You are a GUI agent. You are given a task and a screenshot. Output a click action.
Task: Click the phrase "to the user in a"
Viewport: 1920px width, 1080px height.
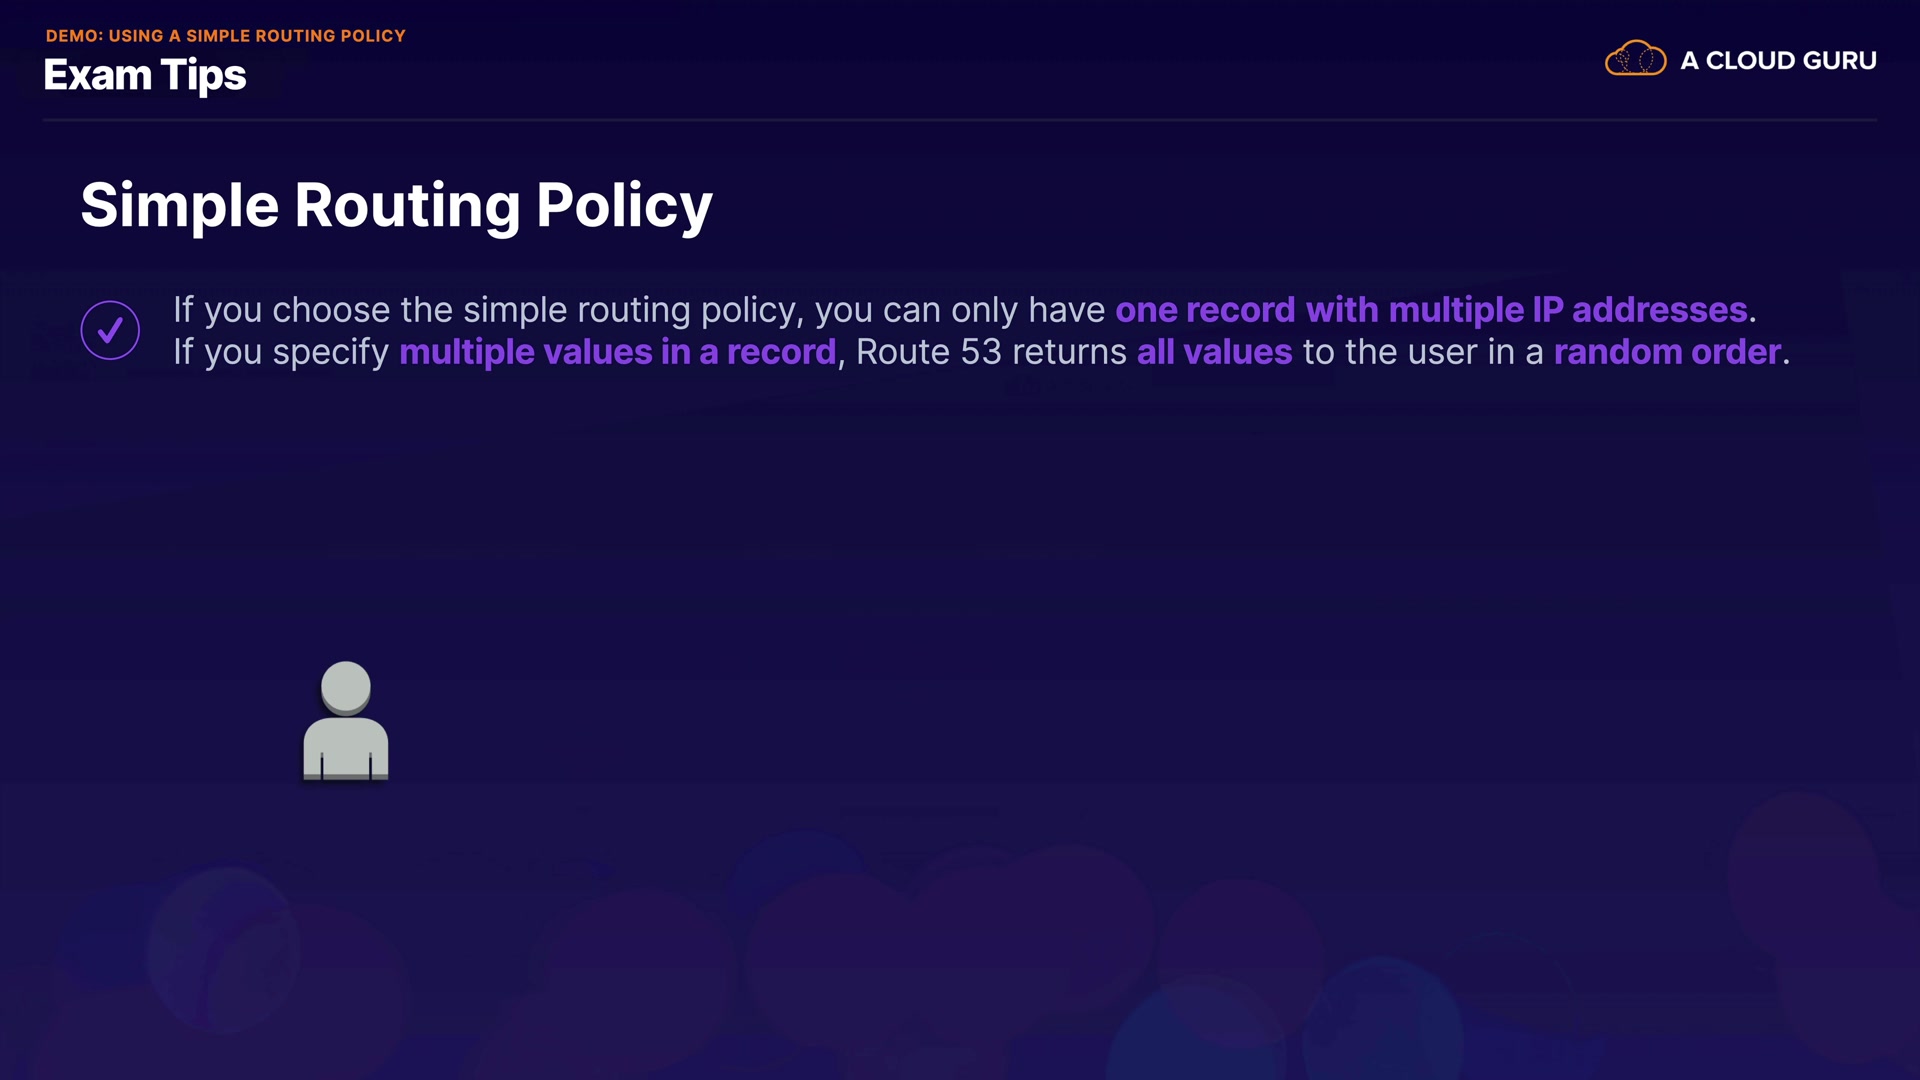pos(1422,352)
